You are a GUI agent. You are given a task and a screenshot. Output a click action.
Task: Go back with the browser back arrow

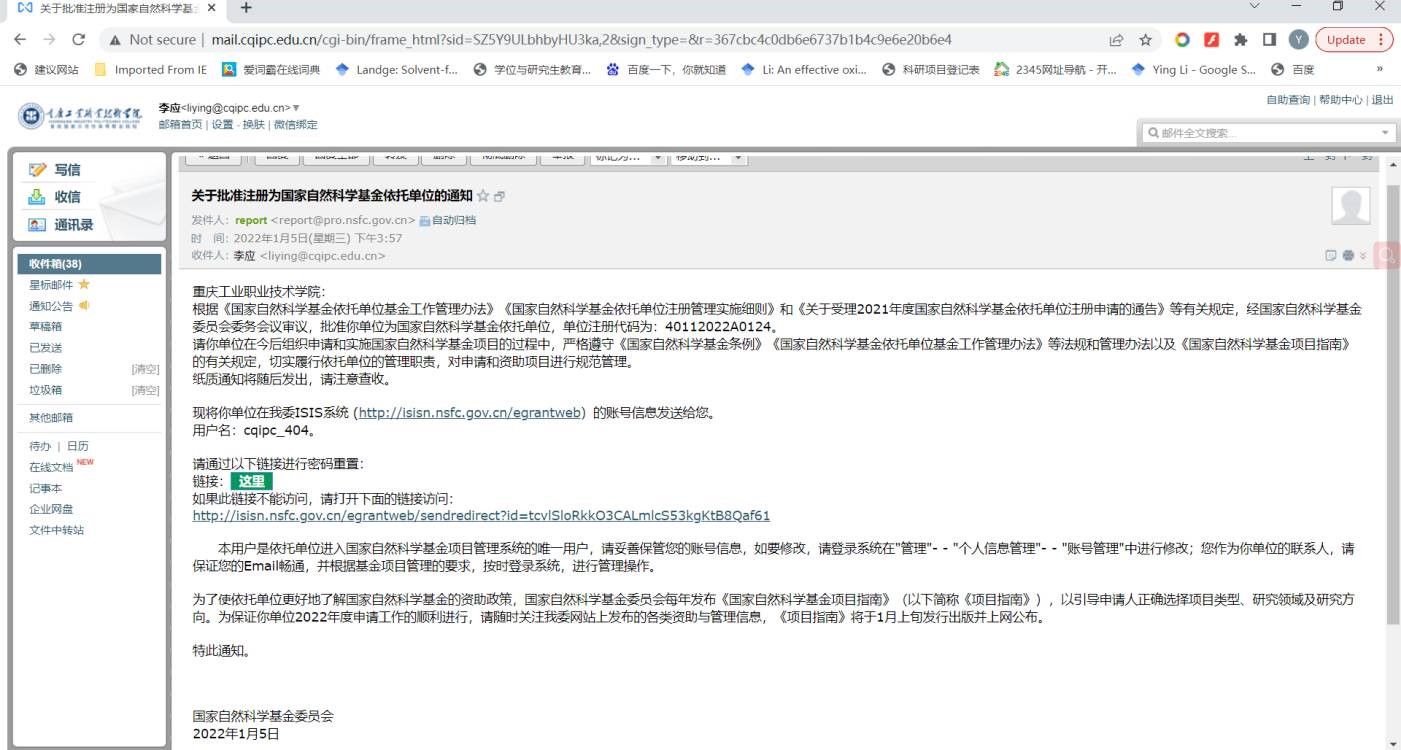(21, 40)
